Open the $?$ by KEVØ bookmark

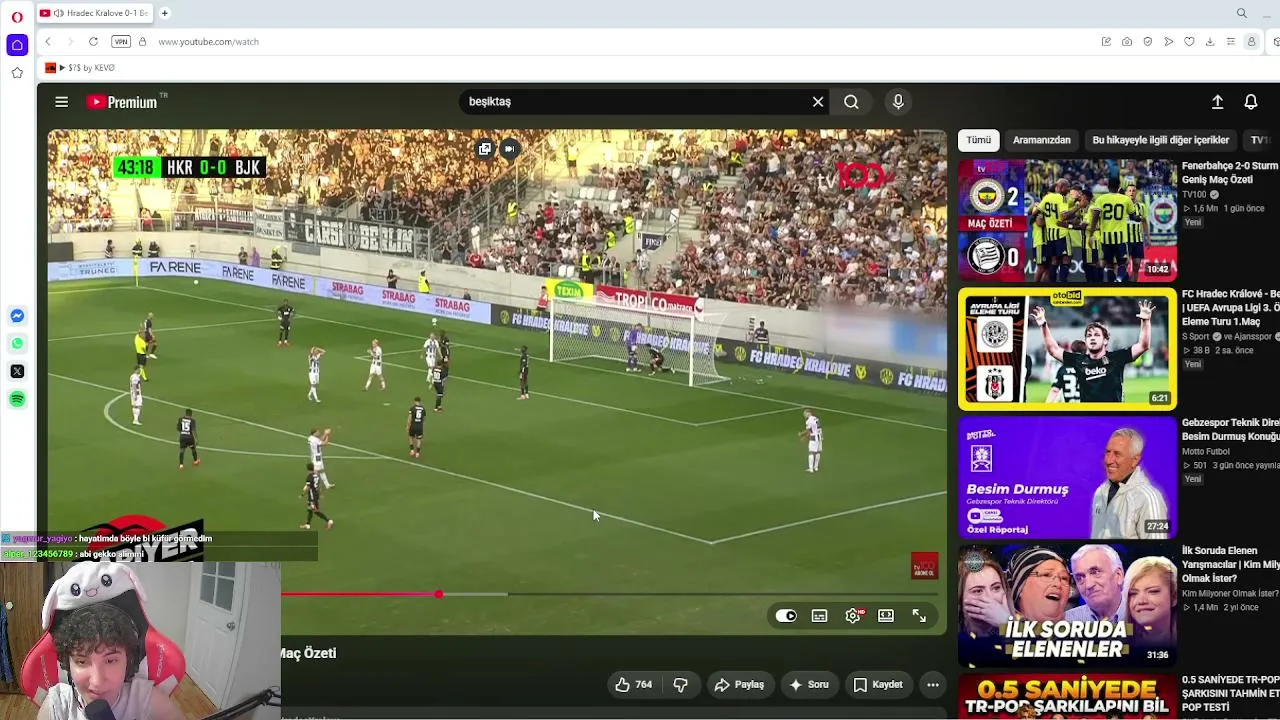coord(80,68)
